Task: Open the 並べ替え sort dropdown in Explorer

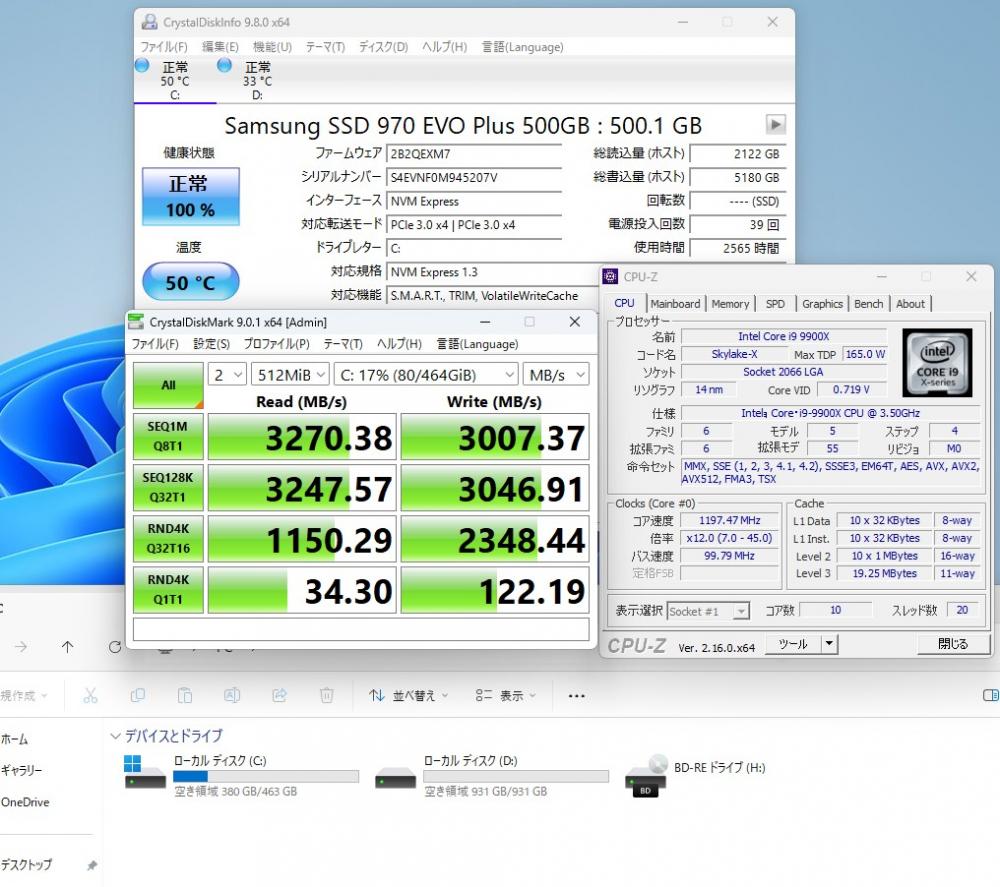Action: (x=408, y=695)
